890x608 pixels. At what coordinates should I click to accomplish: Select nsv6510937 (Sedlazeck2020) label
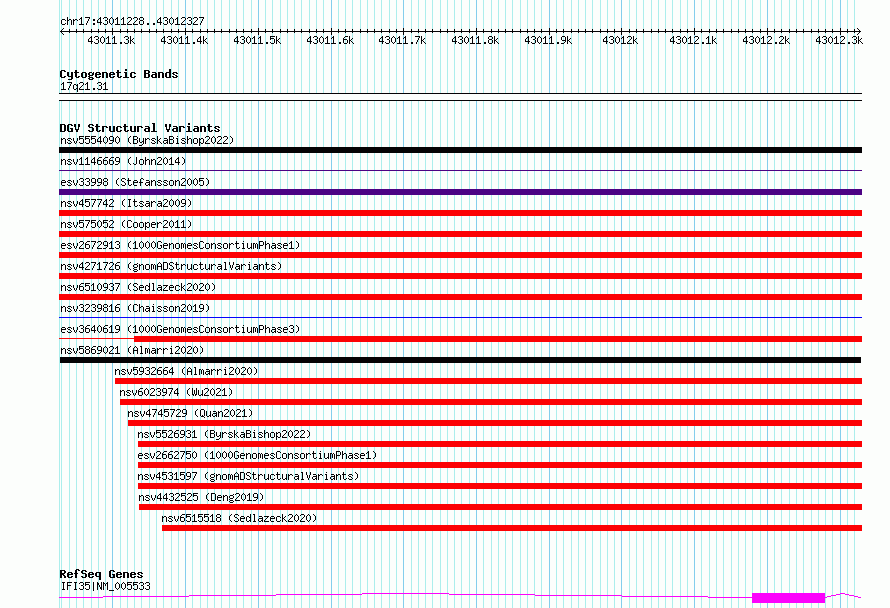click(138, 287)
